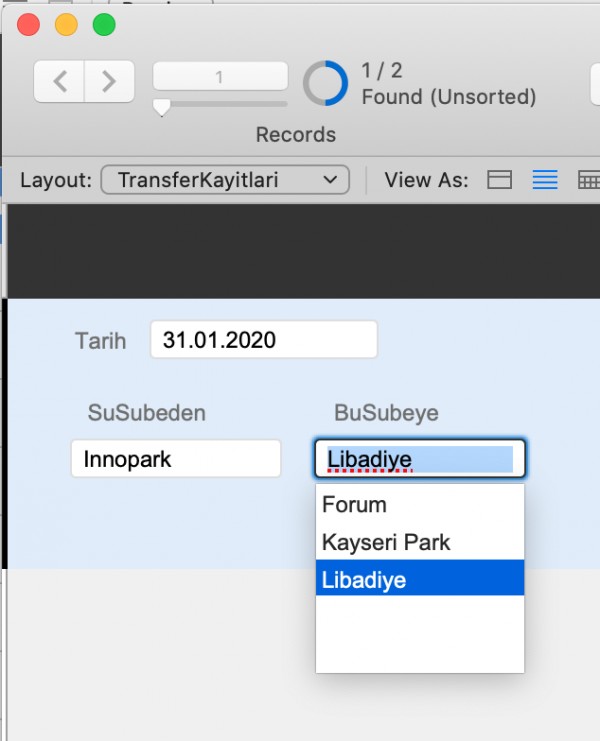Close the window with red button
The height and width of the screenshot is (741, 600).
coord(28,25)
